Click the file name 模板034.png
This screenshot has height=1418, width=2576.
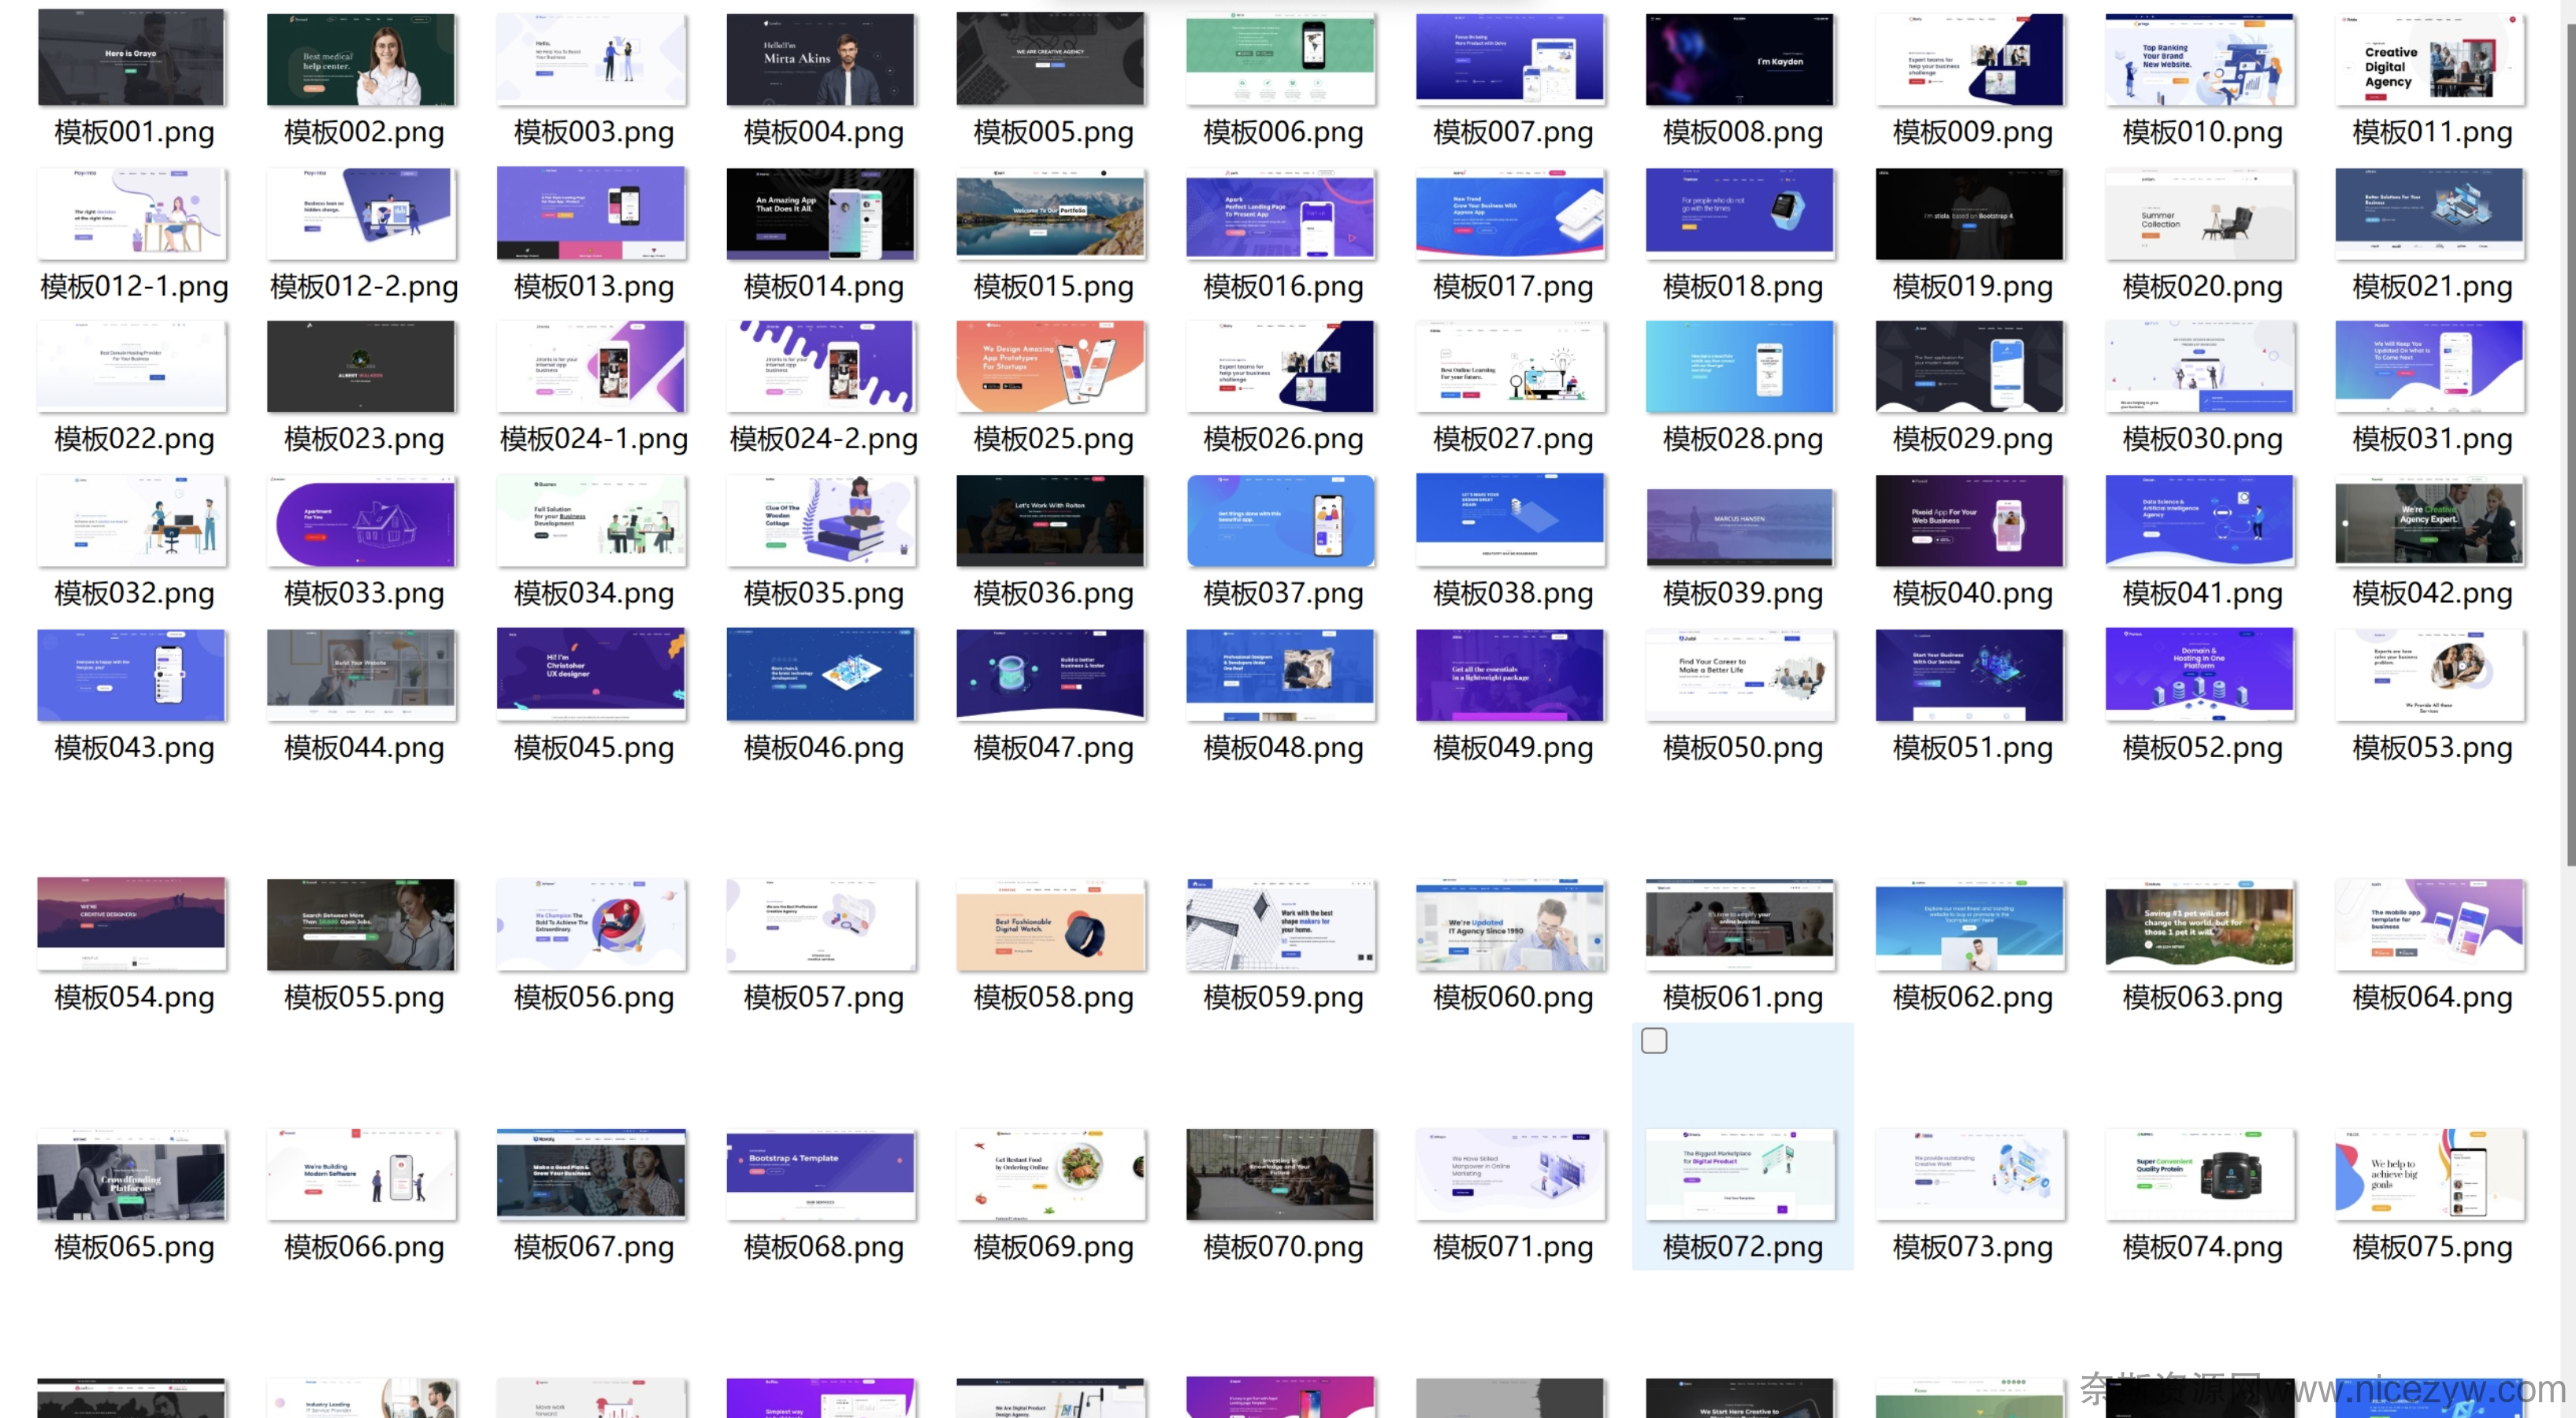[x=593, y=594]
